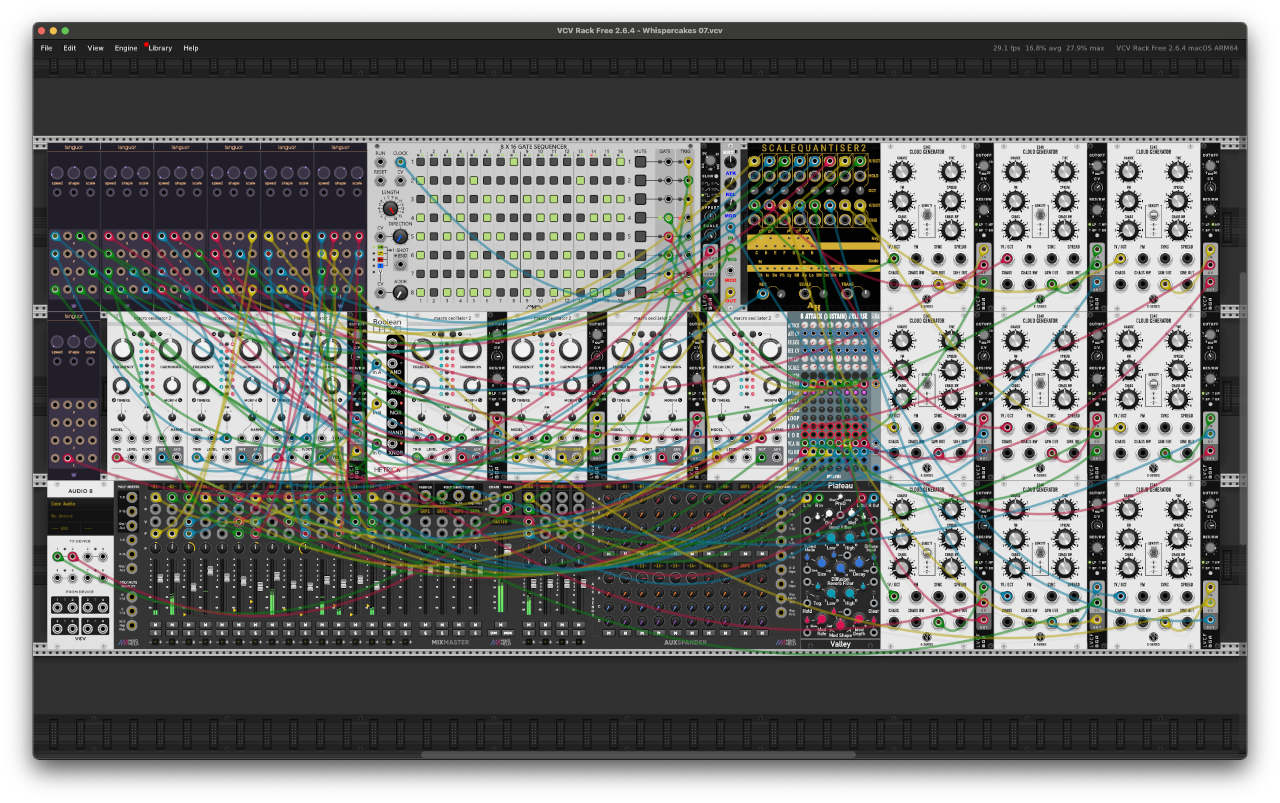Mute row 1 of the gate sequencer
The width and height of the screenshot is (1280, 803).
pyautogui.click(x=641, y=162)
